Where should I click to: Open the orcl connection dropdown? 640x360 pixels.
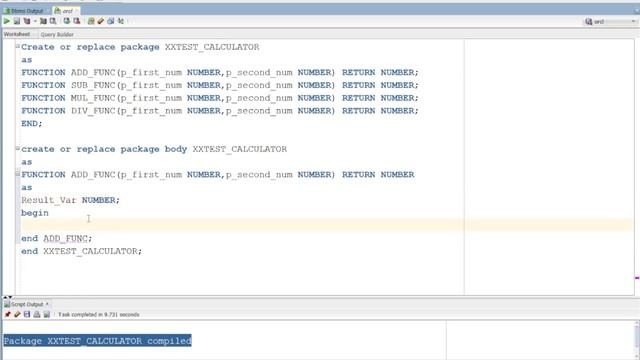pos(610,22)
